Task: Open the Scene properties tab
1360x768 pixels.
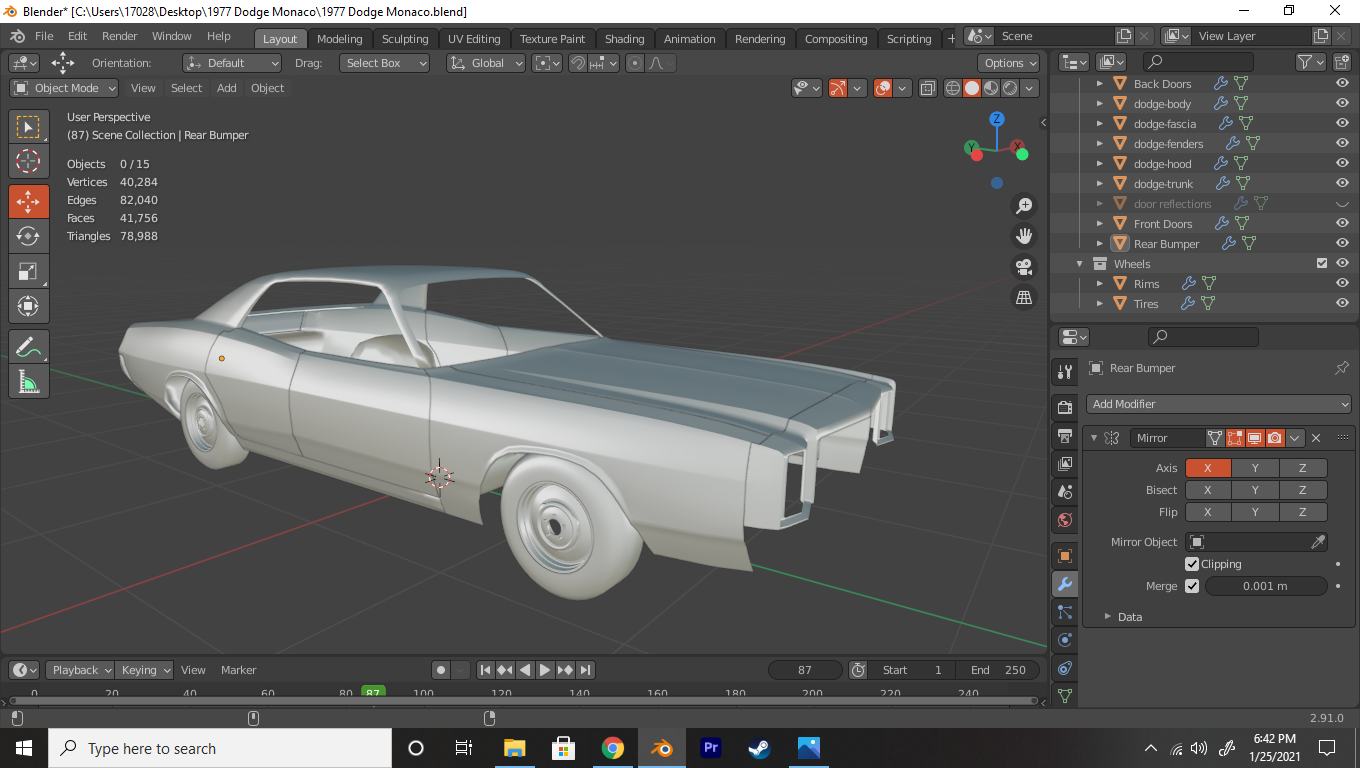Action: click(1065, 492)
